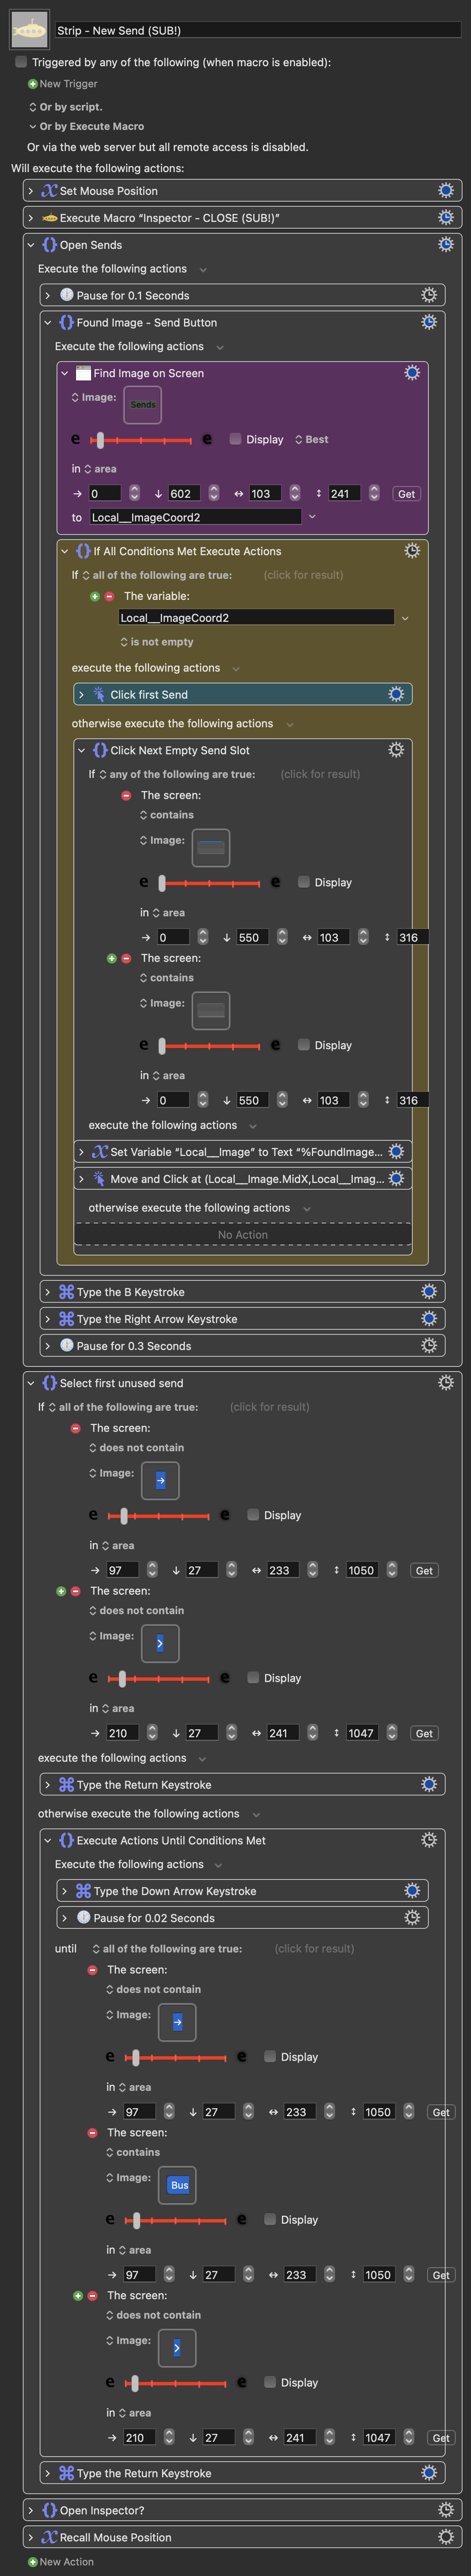The image size is (471, 2576).
Task: Open gear menu on Click first Send action
Action: (395, 694)
